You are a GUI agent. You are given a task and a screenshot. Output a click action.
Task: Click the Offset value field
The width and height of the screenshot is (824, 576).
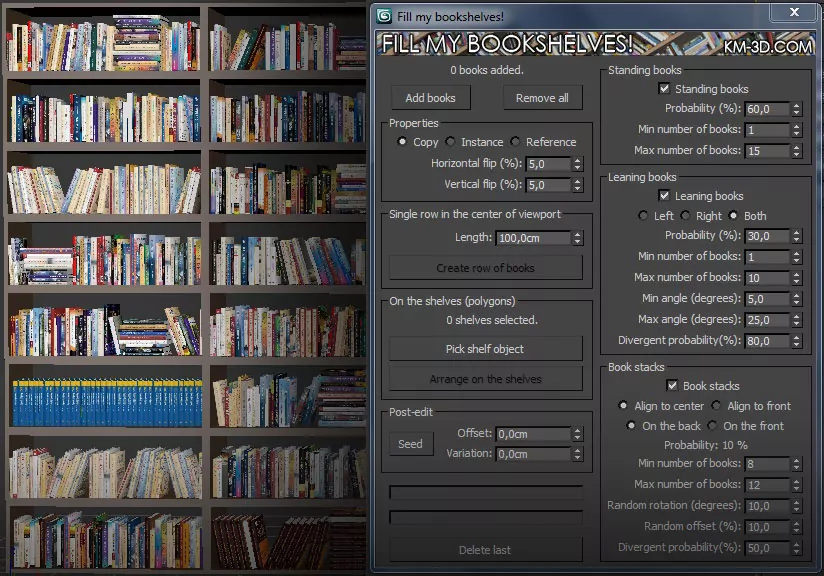click(x=532, y=434)
